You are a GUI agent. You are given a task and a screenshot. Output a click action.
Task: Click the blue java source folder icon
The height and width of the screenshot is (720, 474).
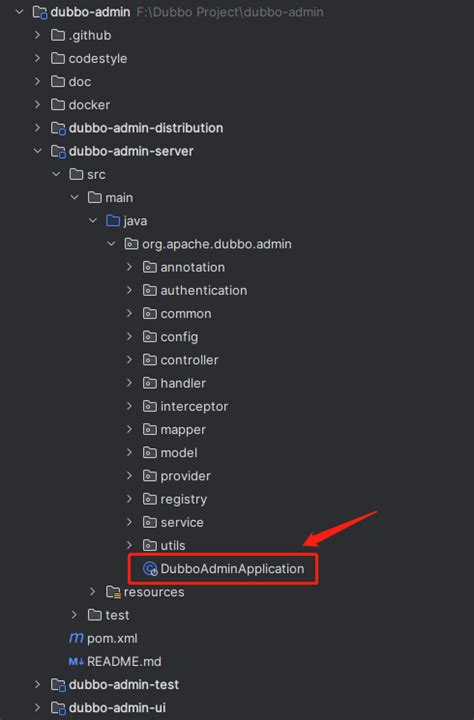(113, 221)
